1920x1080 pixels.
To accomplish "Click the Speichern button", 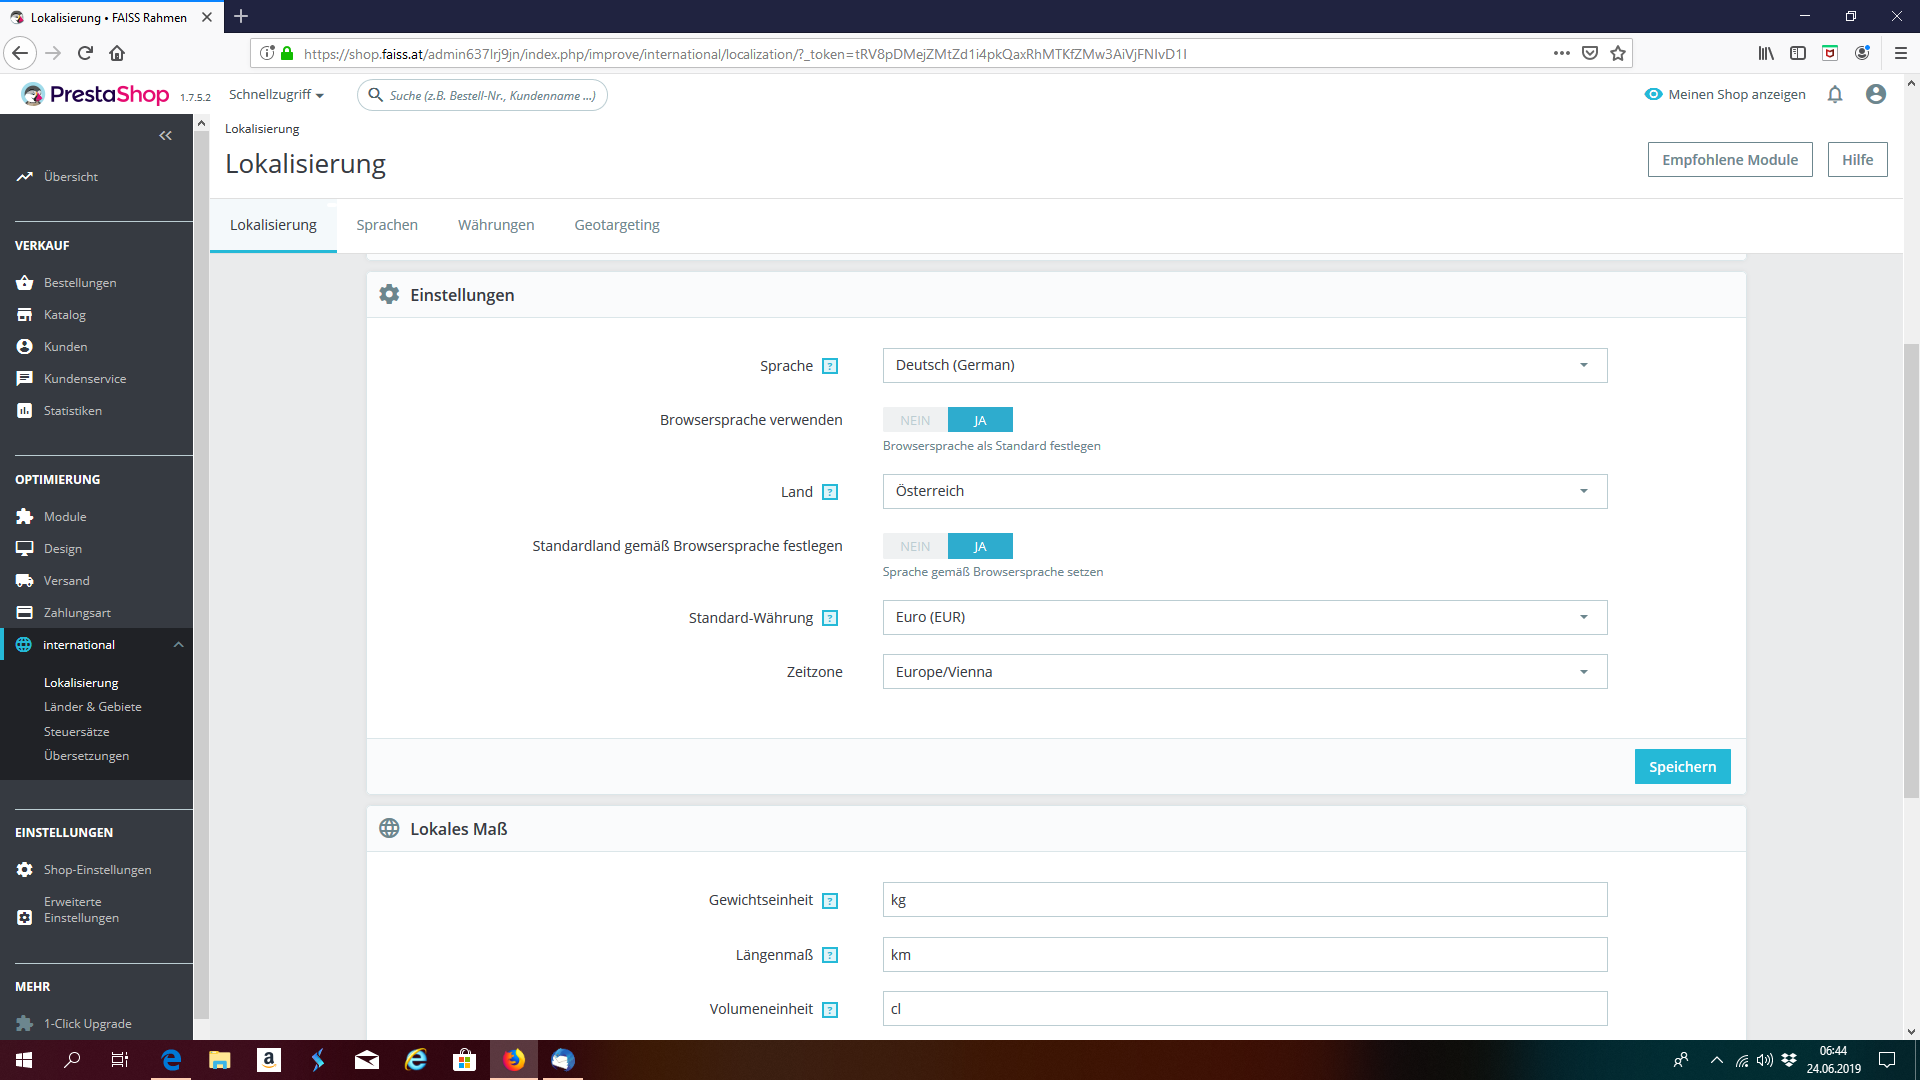I will coord(1681,767).
